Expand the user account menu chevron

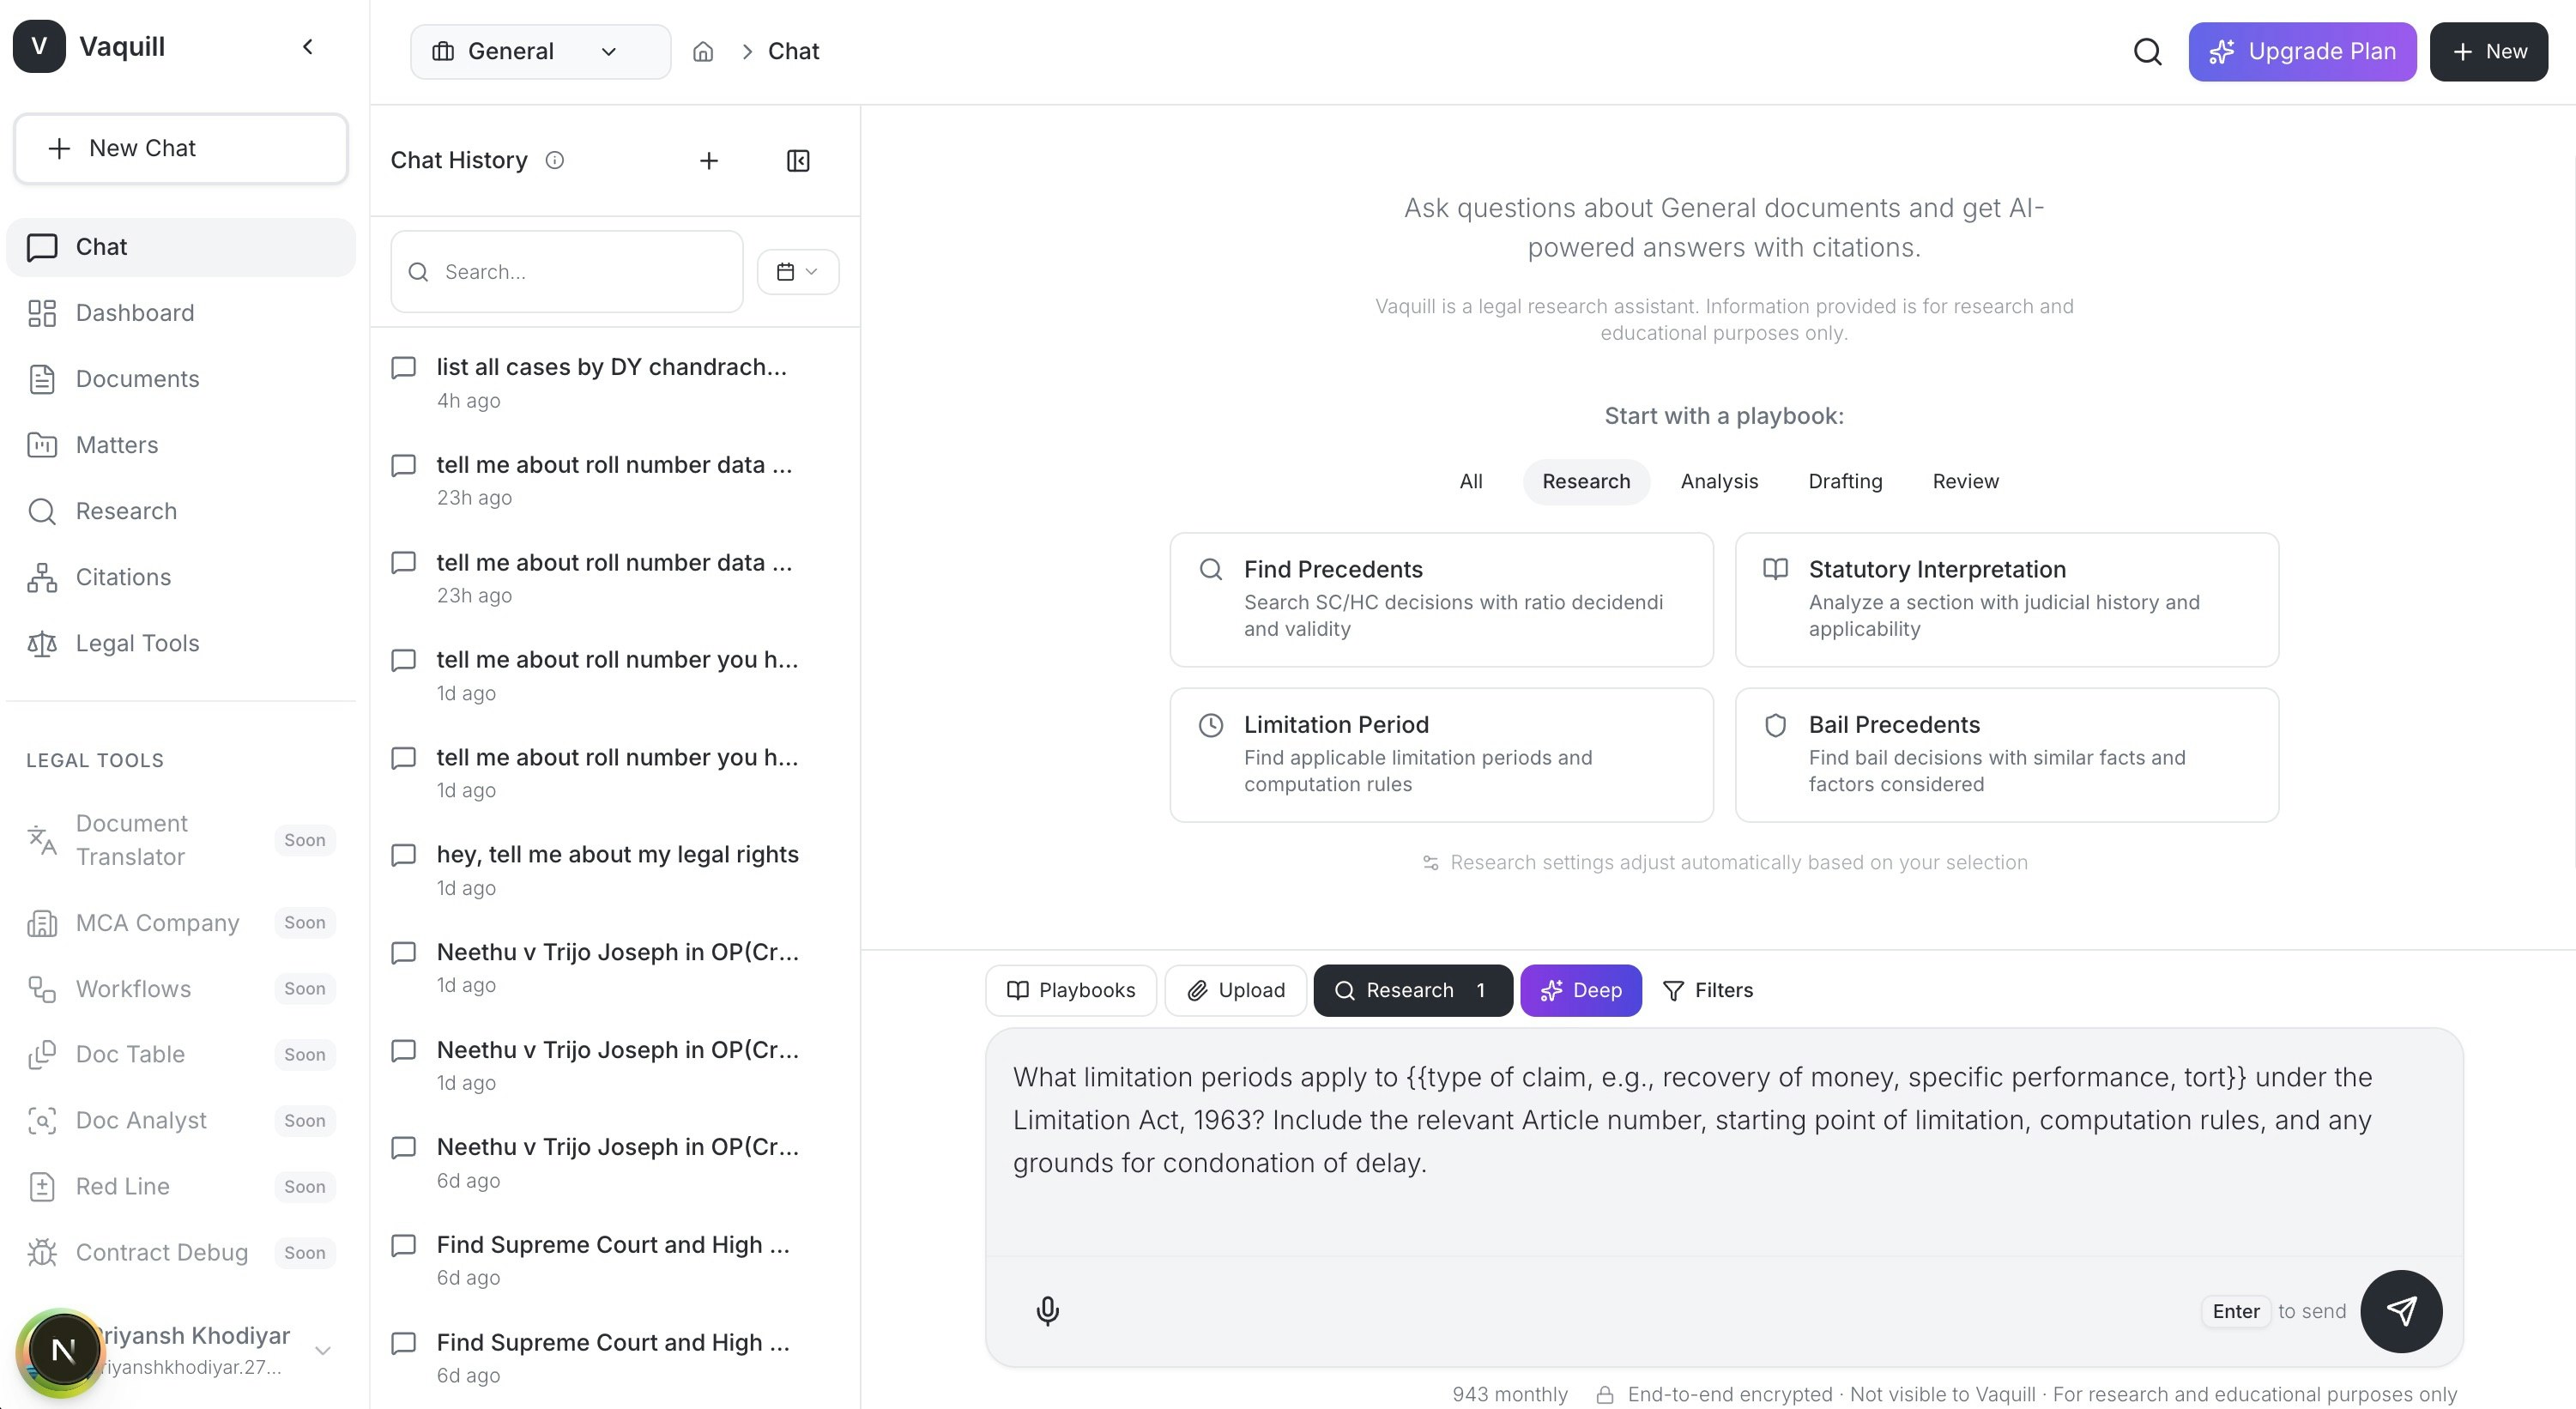pos(323,1350)
